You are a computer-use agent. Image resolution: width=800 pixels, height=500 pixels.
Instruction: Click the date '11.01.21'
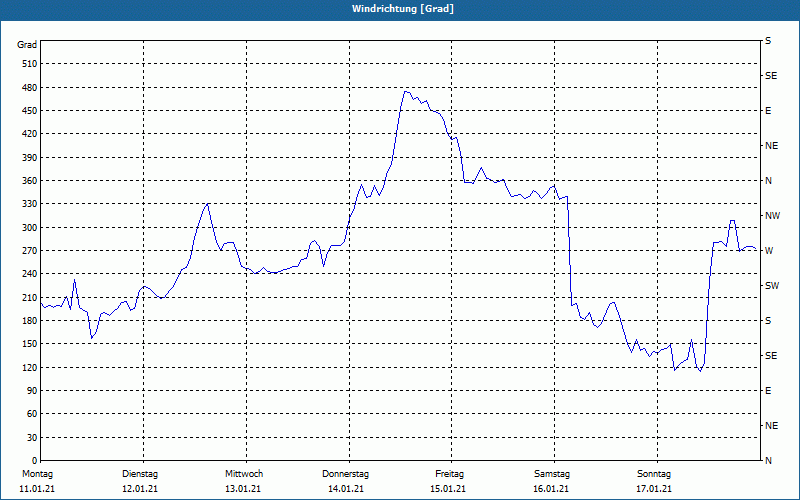[x=37, y=489]
